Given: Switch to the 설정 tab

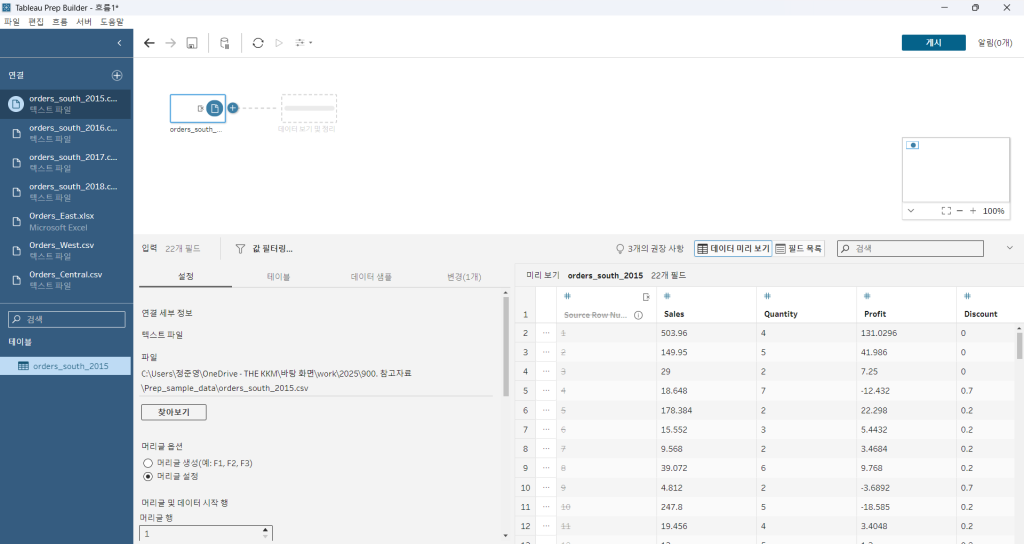Looking at the screenshot, I should tap(186, 277).
